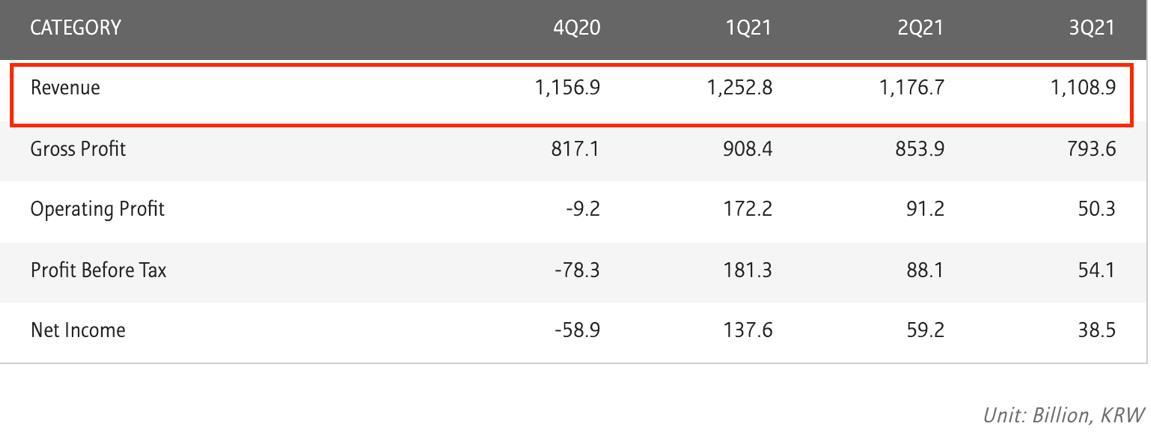Click the CATEGORY column header
Viewport: 1151px width, 439px height.
click(x=75, y=28)
